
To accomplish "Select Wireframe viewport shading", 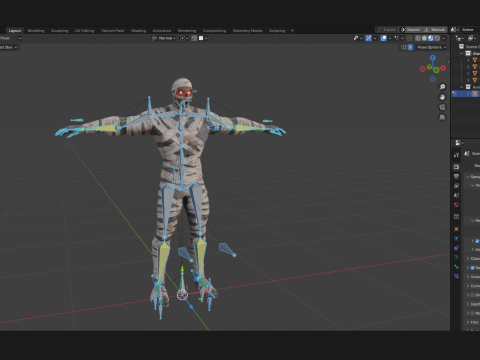I will pos(418,38).
